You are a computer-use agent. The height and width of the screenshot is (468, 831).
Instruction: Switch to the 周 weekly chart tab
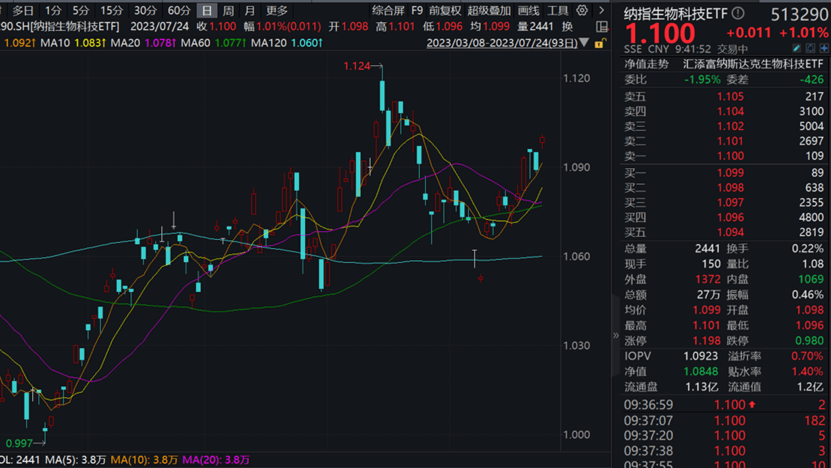click(229, 10)
